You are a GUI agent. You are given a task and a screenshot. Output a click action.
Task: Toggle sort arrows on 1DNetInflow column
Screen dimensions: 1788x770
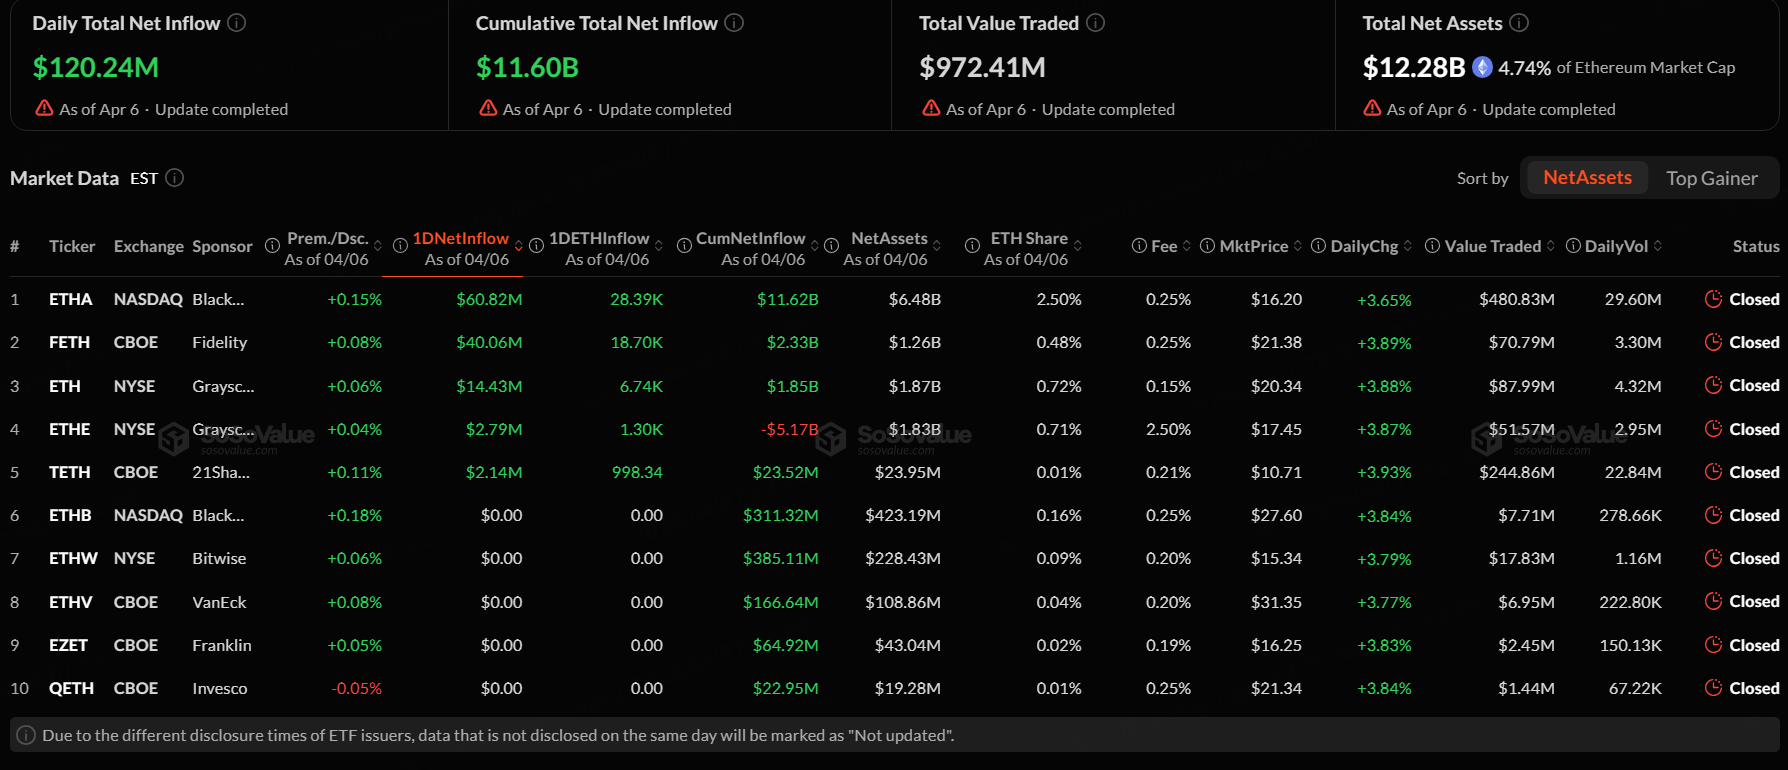click(518, 246)
